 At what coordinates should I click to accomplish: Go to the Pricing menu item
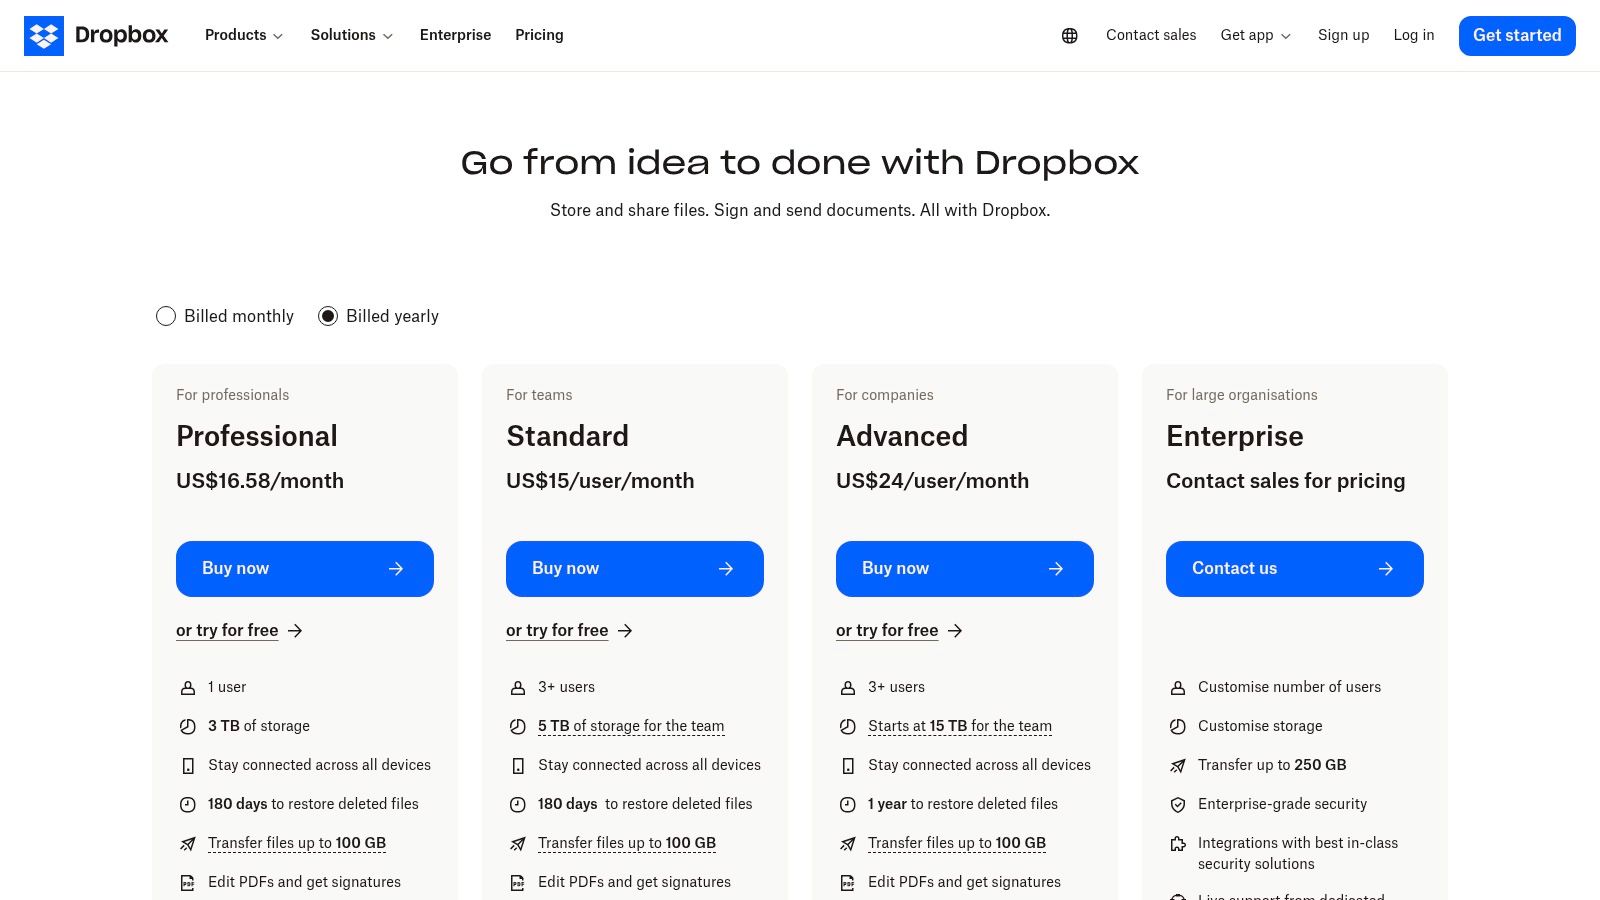point(539,35)
